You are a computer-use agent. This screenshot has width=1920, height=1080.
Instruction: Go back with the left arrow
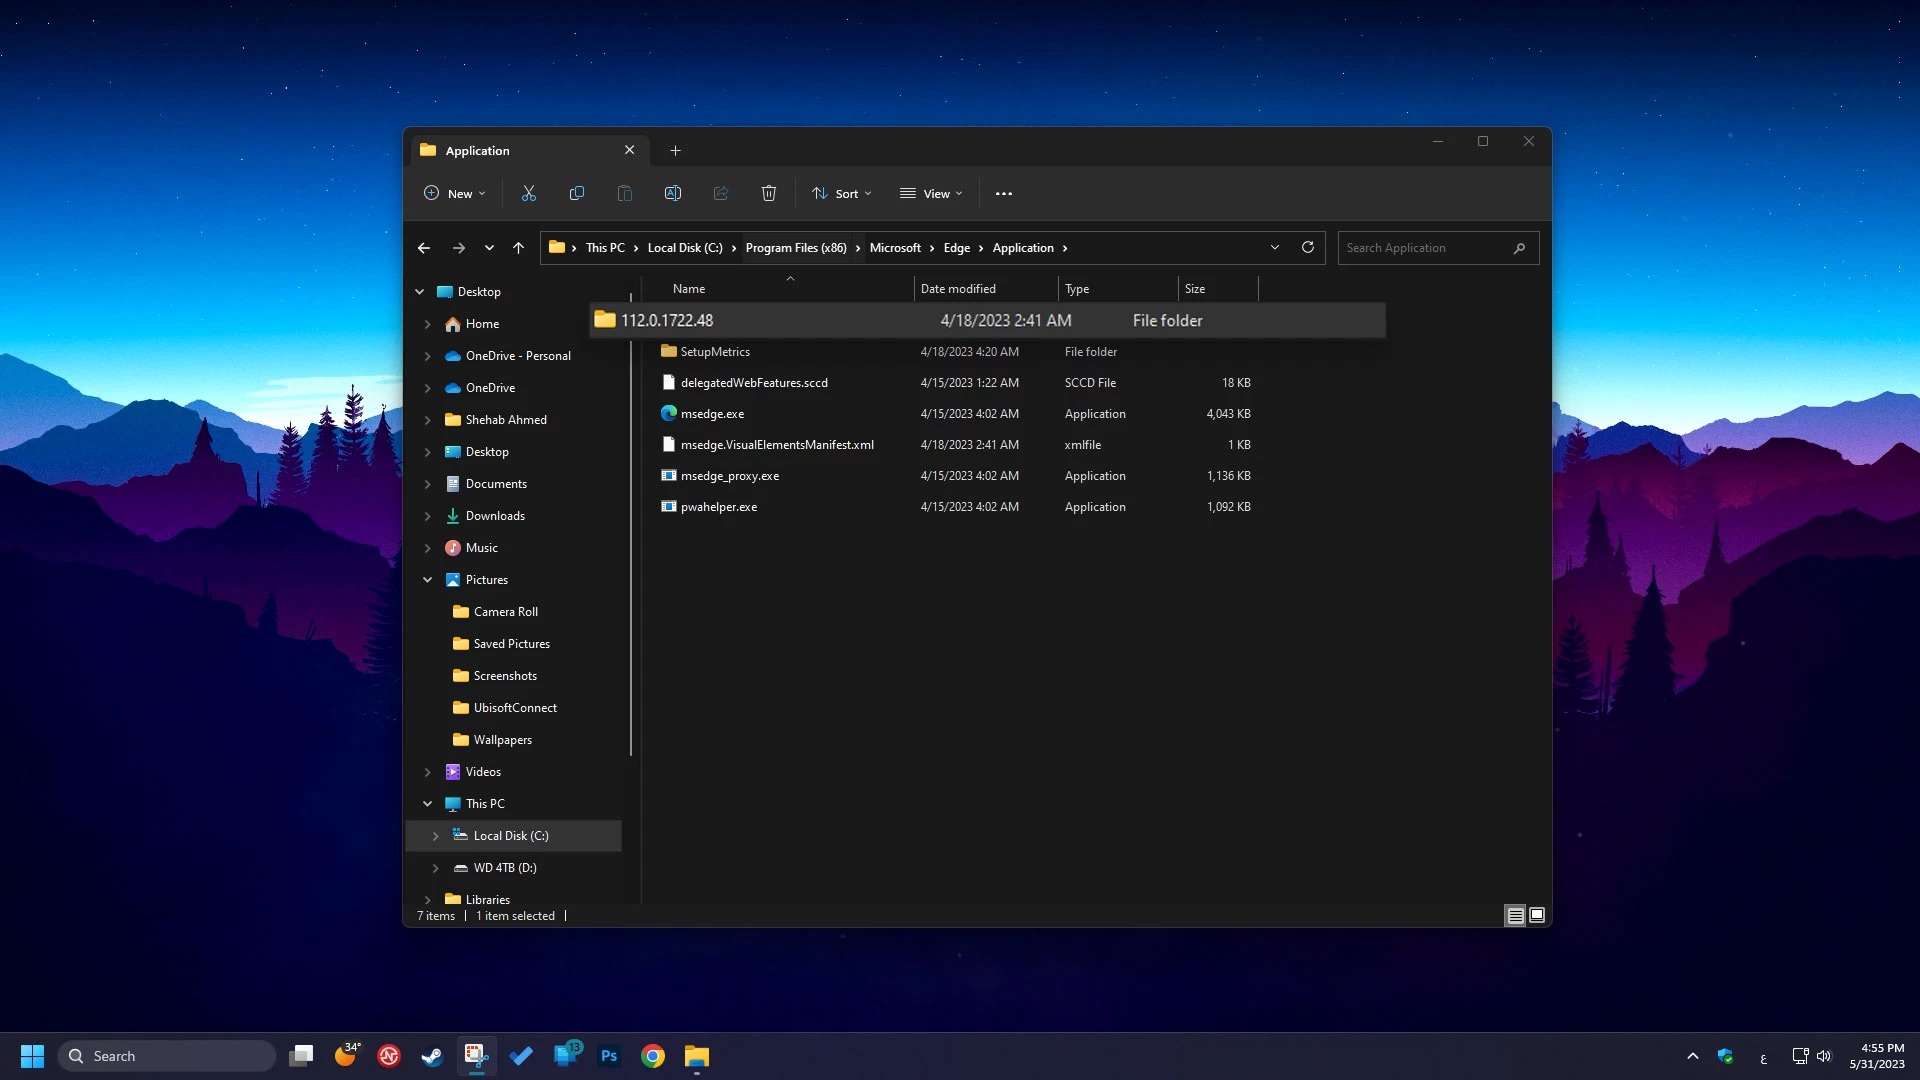click(x=424, y=248)
